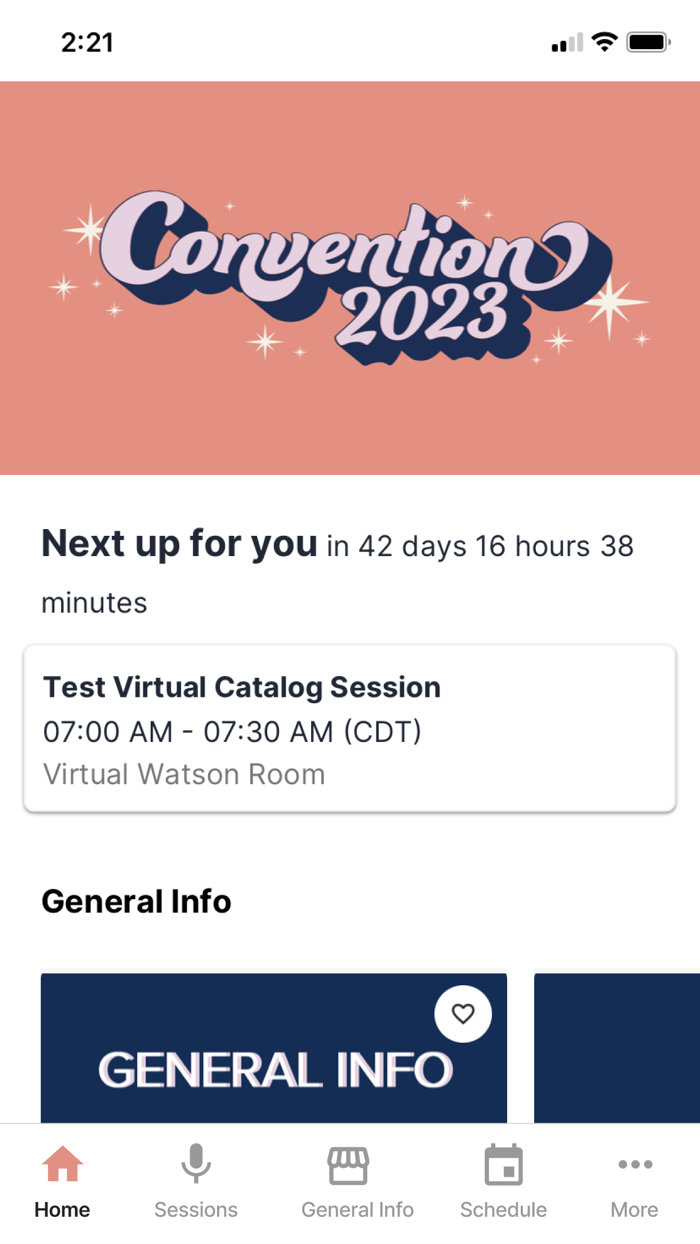Expand the Test Virtual Catalog Session card
700x1244 pixels.
pyautogui.click(x=348, y=727)
